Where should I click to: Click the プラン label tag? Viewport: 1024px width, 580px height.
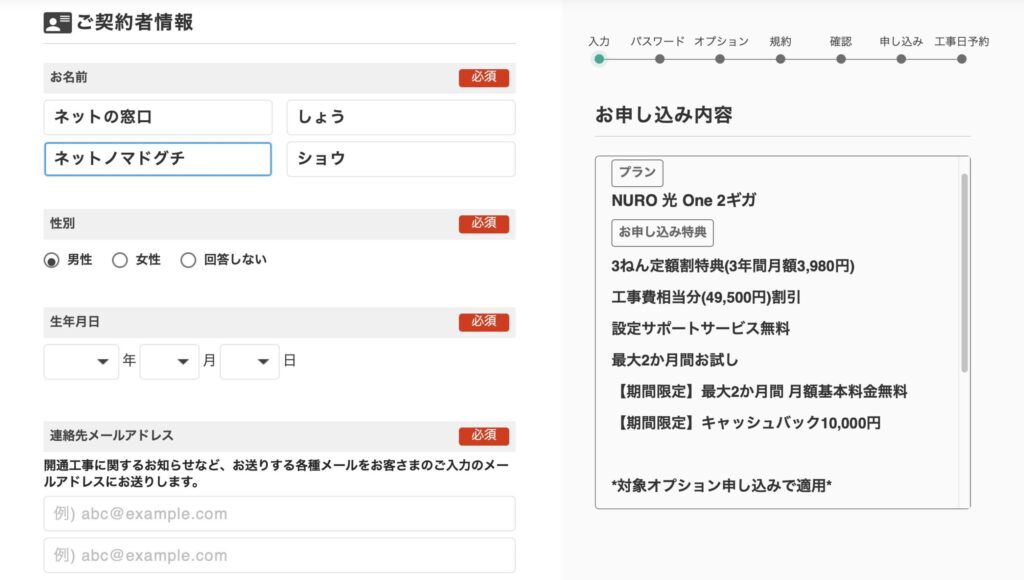coord(637,172)
